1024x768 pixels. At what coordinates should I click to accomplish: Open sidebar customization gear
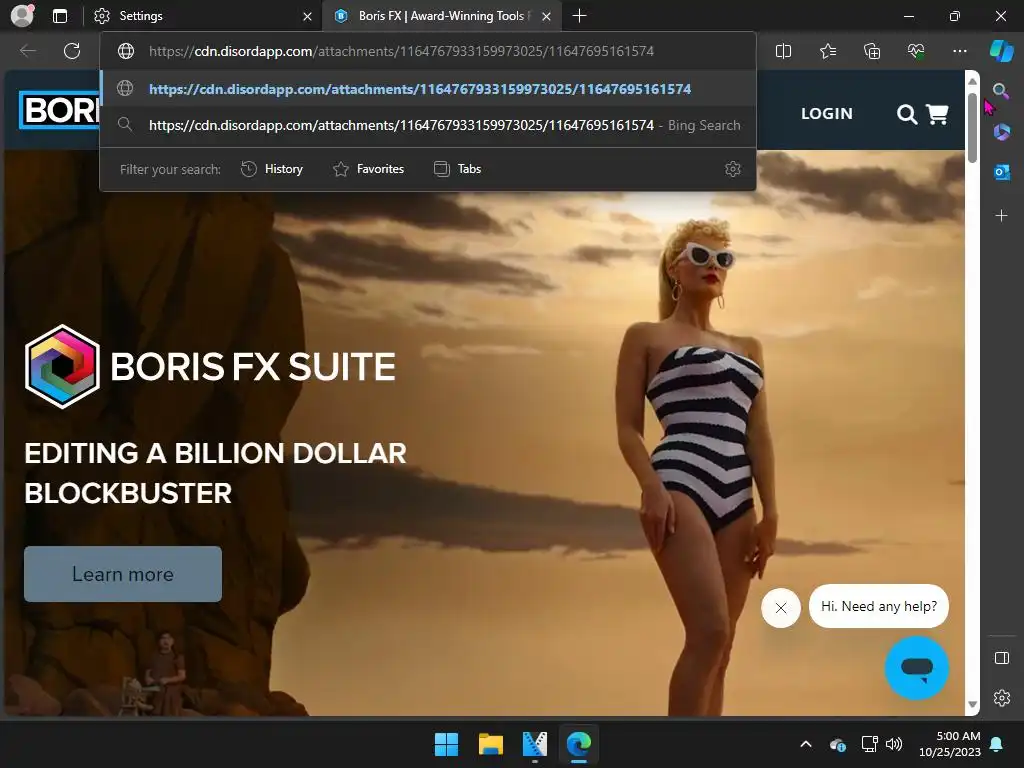1002,698
